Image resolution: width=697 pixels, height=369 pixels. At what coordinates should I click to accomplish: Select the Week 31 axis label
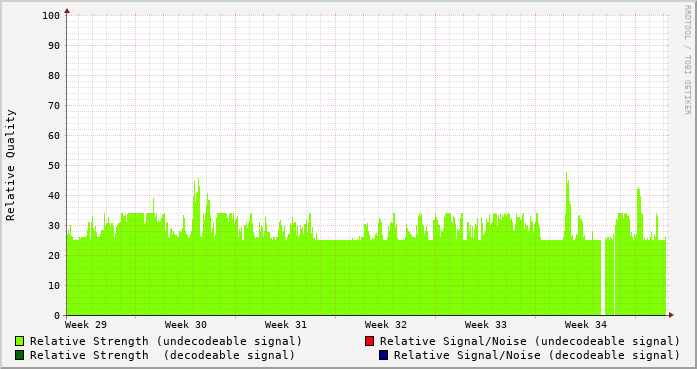[x=286, y=325]
